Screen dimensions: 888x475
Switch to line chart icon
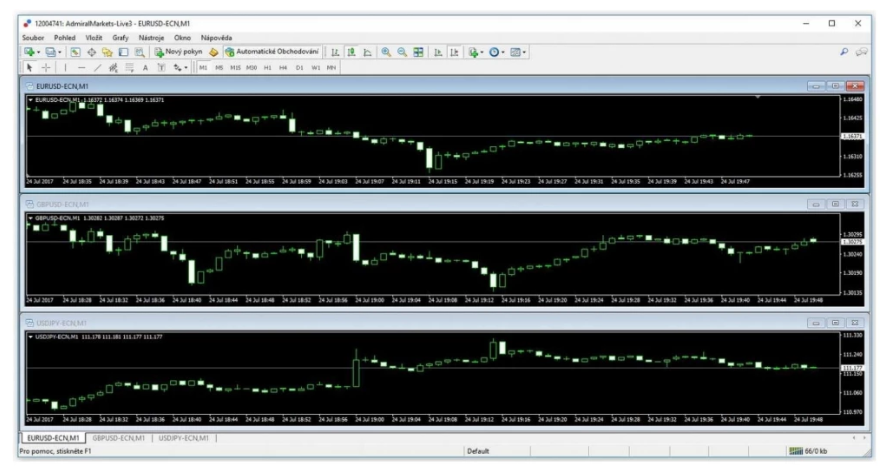pos(368,52)
